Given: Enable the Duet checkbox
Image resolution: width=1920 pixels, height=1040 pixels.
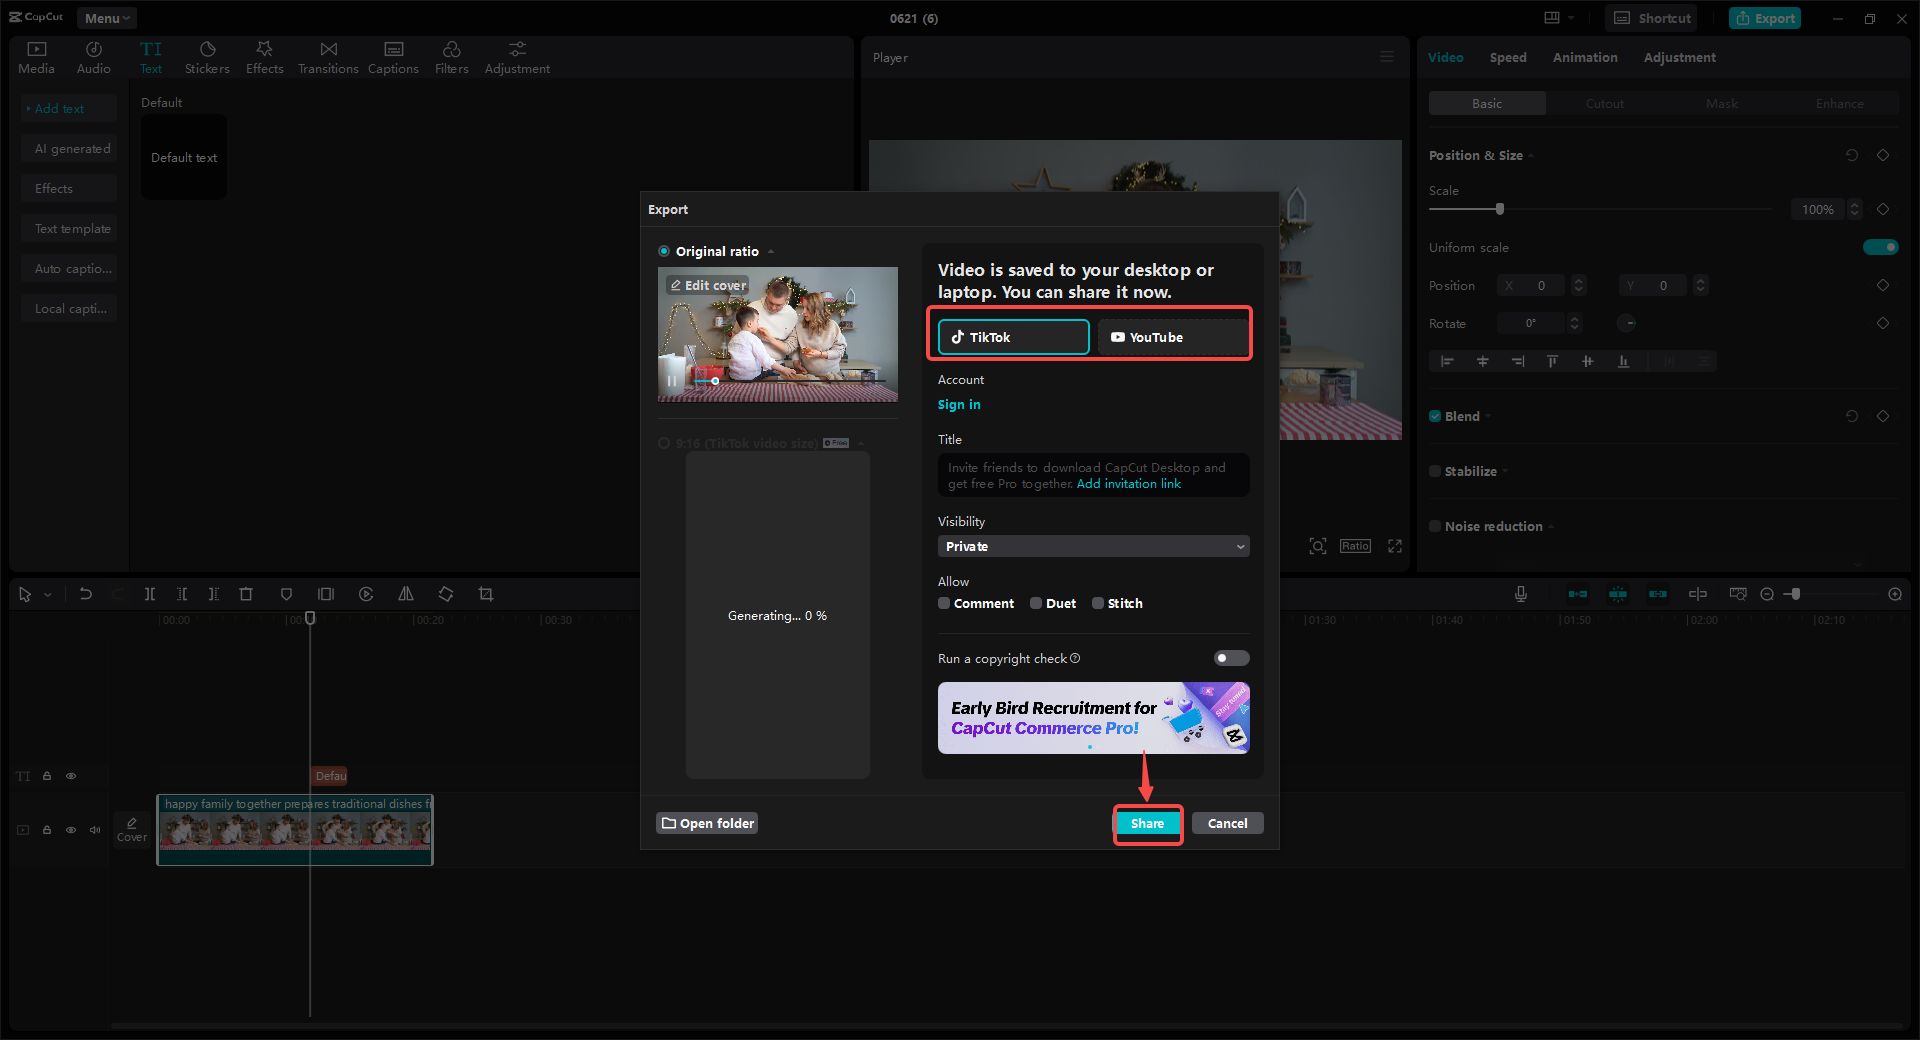Looking at the screenshot, I should [x=1036, y=603].
